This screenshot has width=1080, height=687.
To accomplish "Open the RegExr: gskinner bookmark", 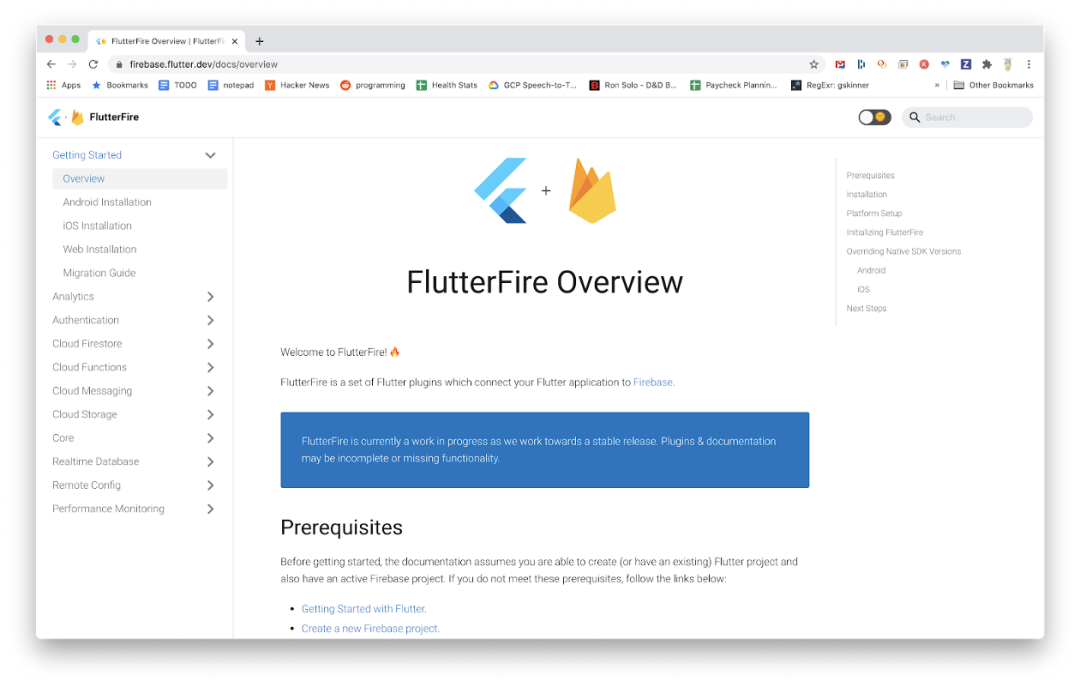I will 829,85.
